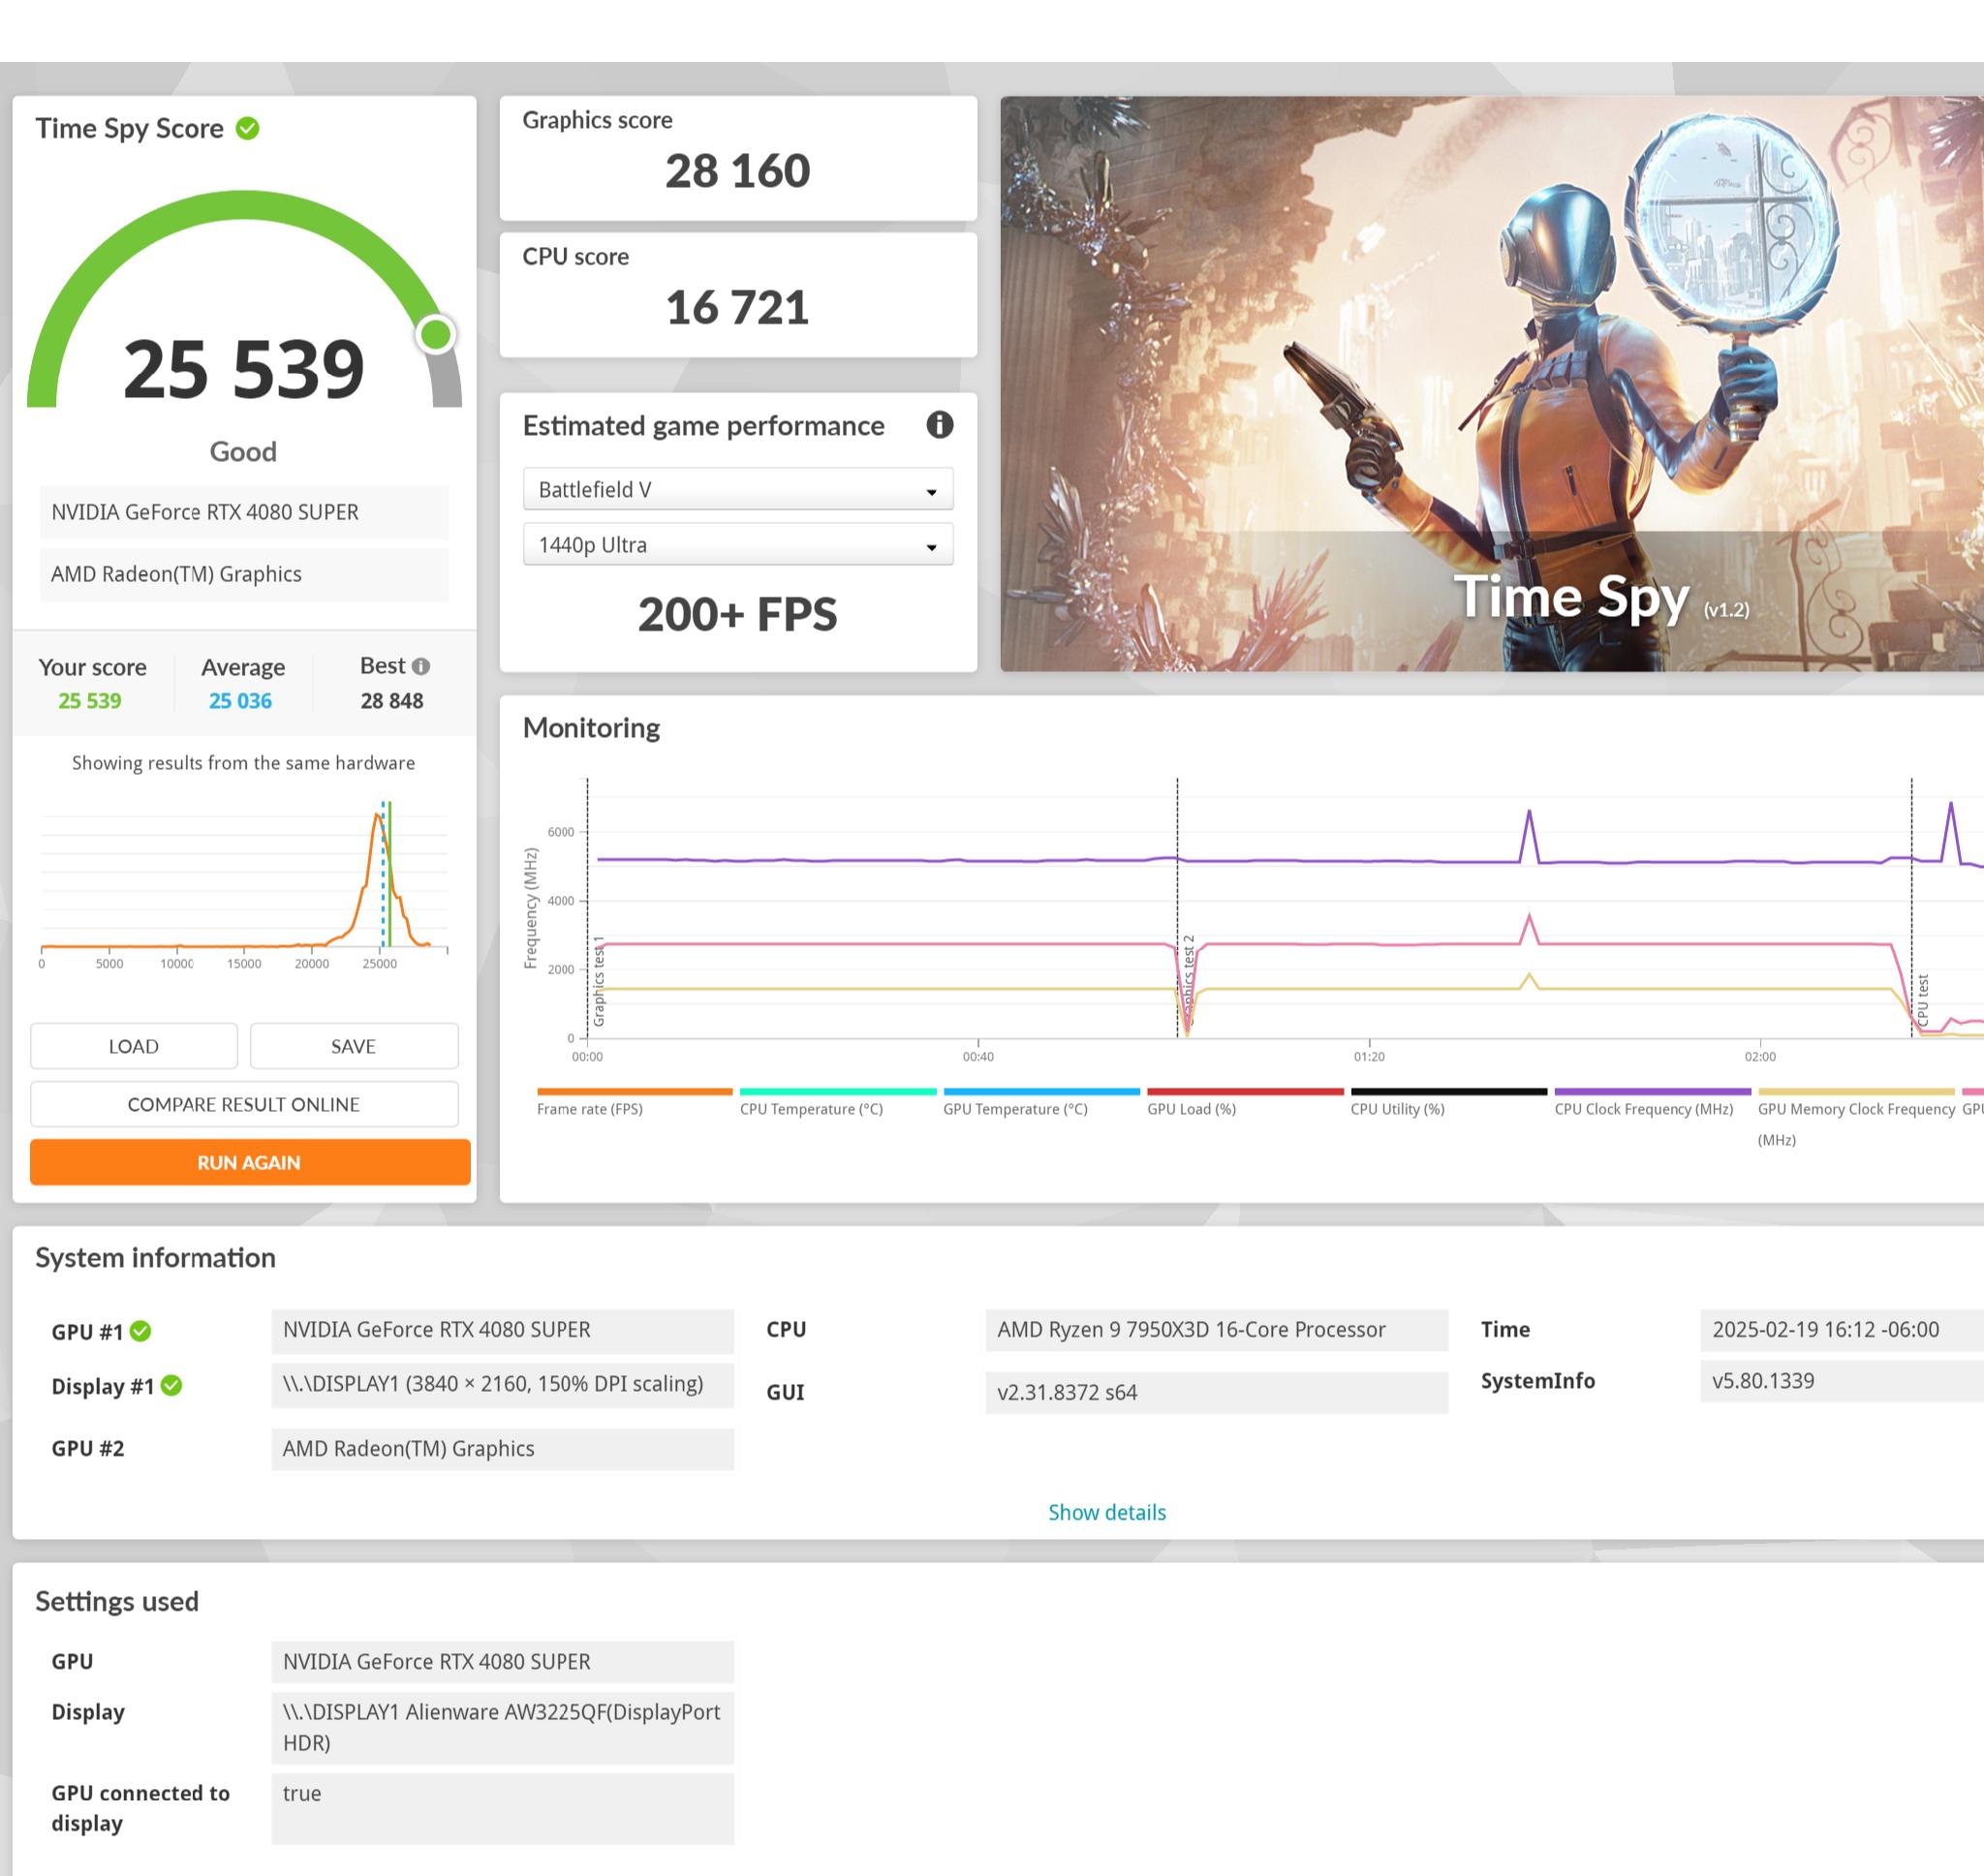Viewport: 1984px width, 1876px height.
Task: Click the Time value 2025-02-19 16:12 -06:00
Action: coord(1842,1330)
